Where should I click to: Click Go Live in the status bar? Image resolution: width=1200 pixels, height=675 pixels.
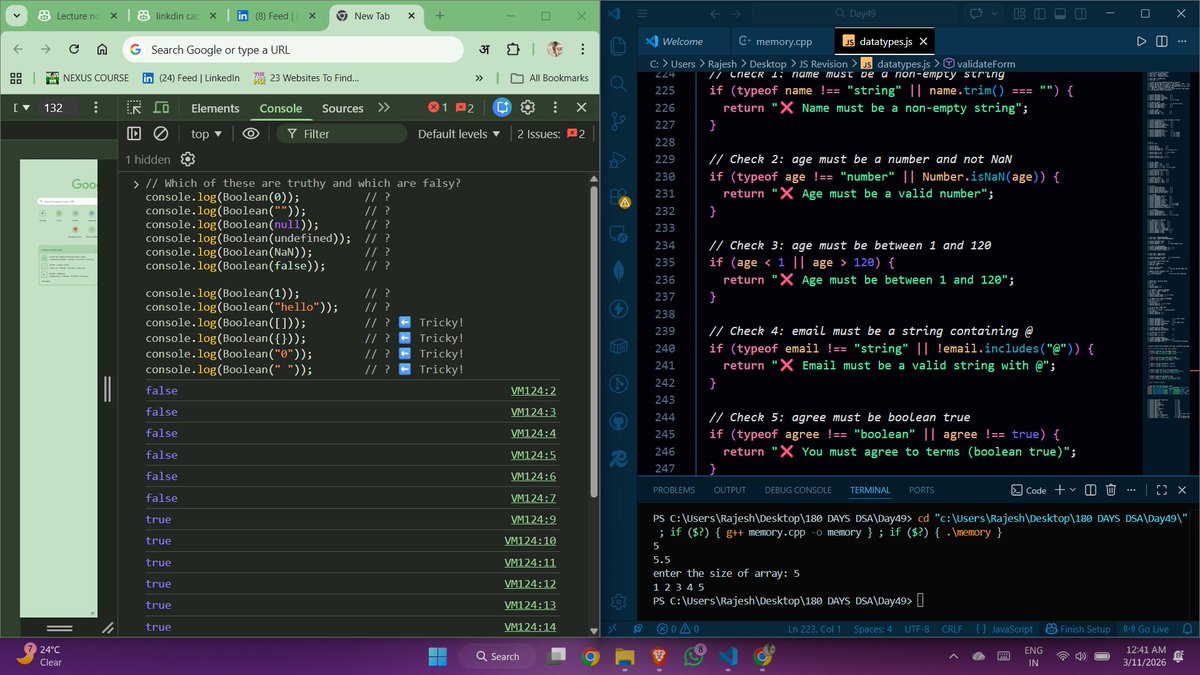pyautogui.click(x=1146, y=629)
